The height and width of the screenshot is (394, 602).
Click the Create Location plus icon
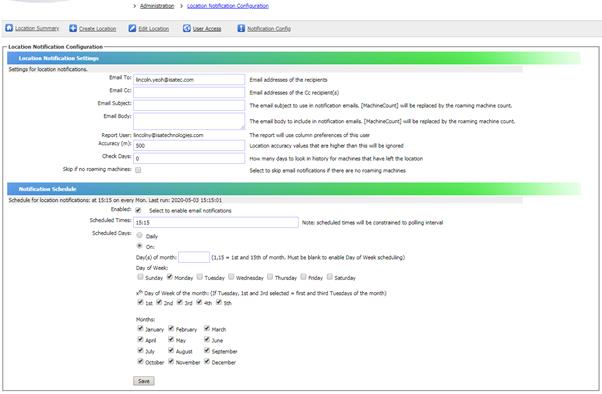73,28
